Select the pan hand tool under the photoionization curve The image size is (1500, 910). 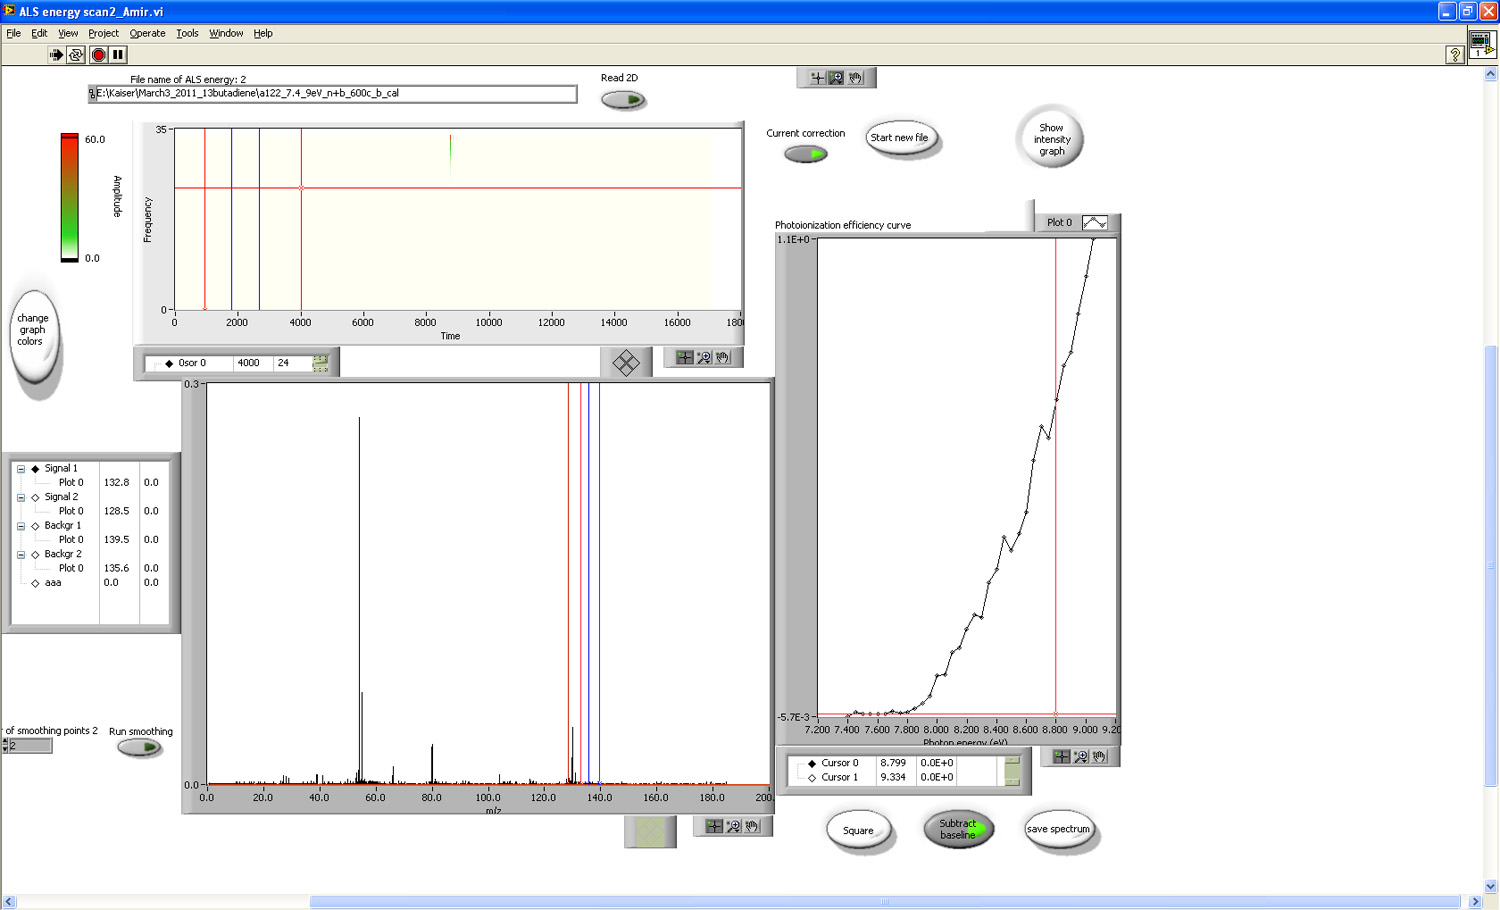pyautogui.click(x=1099, y=757)
